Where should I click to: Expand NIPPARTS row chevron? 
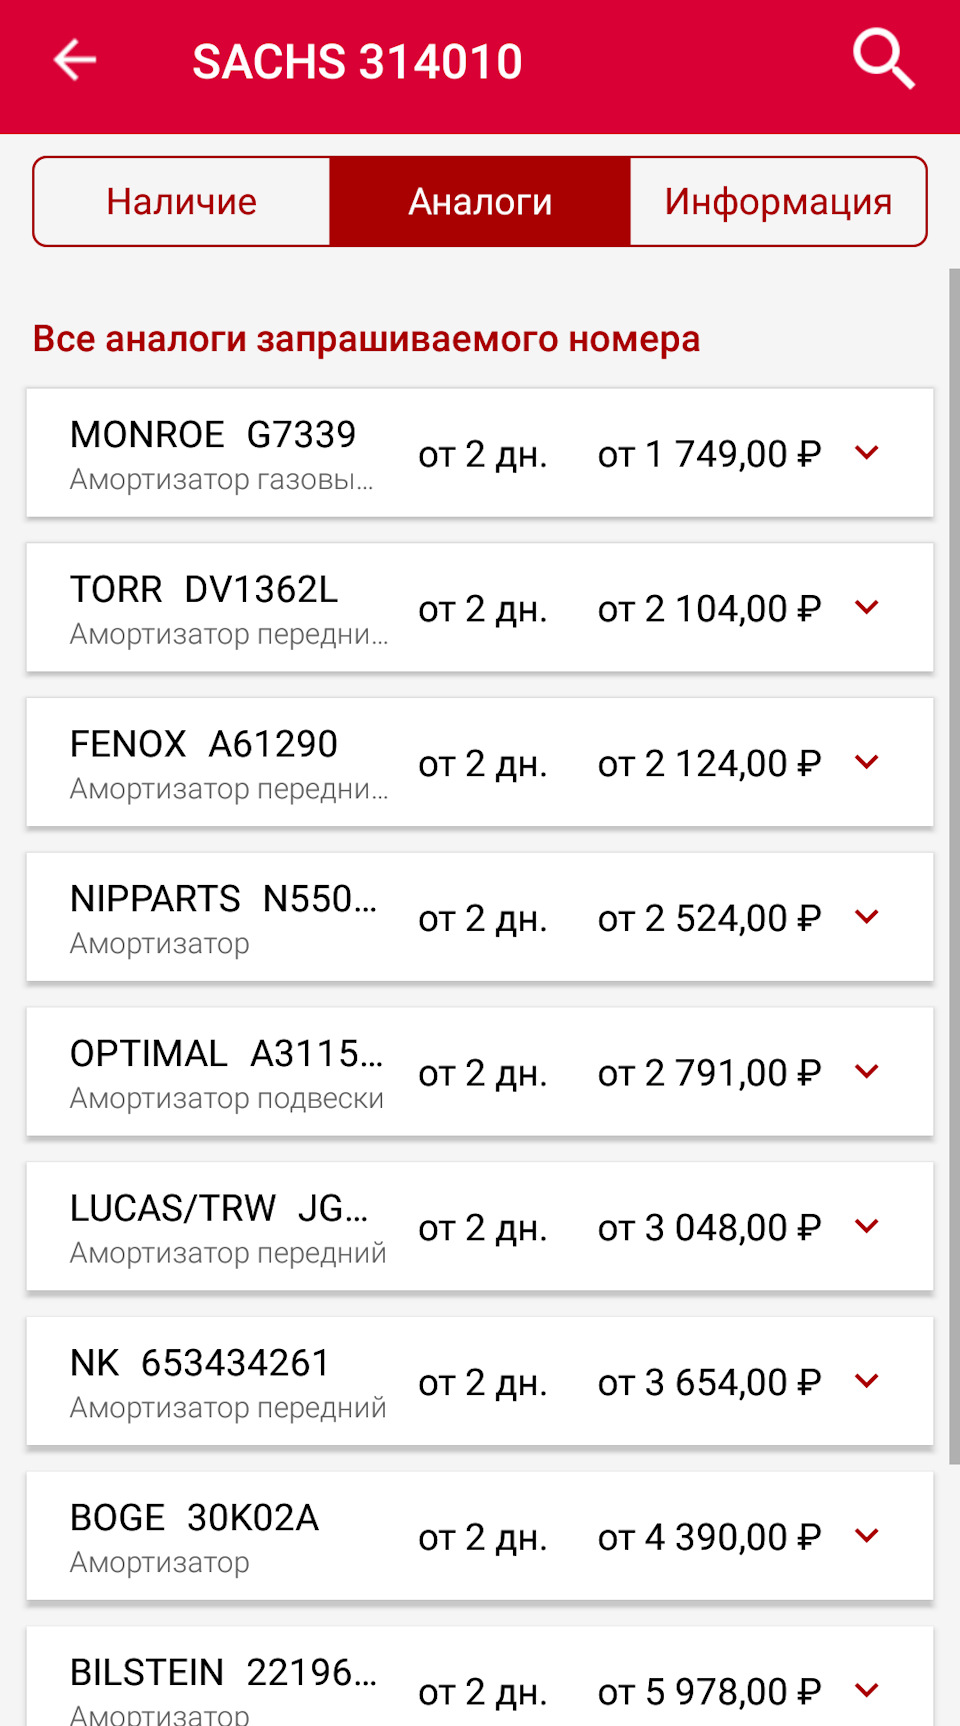click(867, 917)
